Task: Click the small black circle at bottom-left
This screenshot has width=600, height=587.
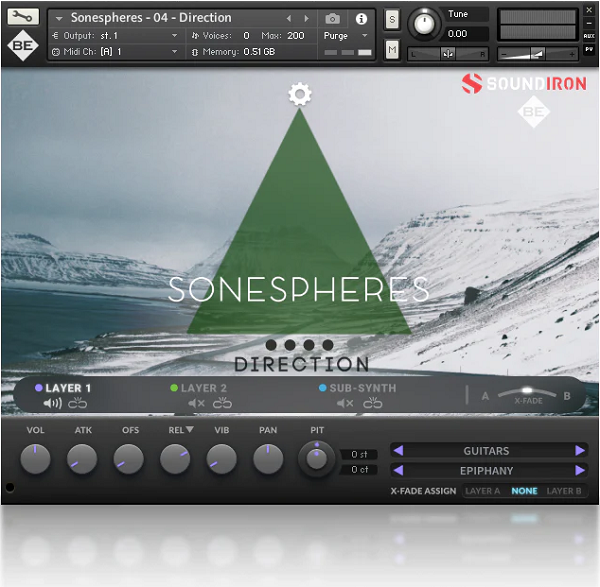Action: 10,487
